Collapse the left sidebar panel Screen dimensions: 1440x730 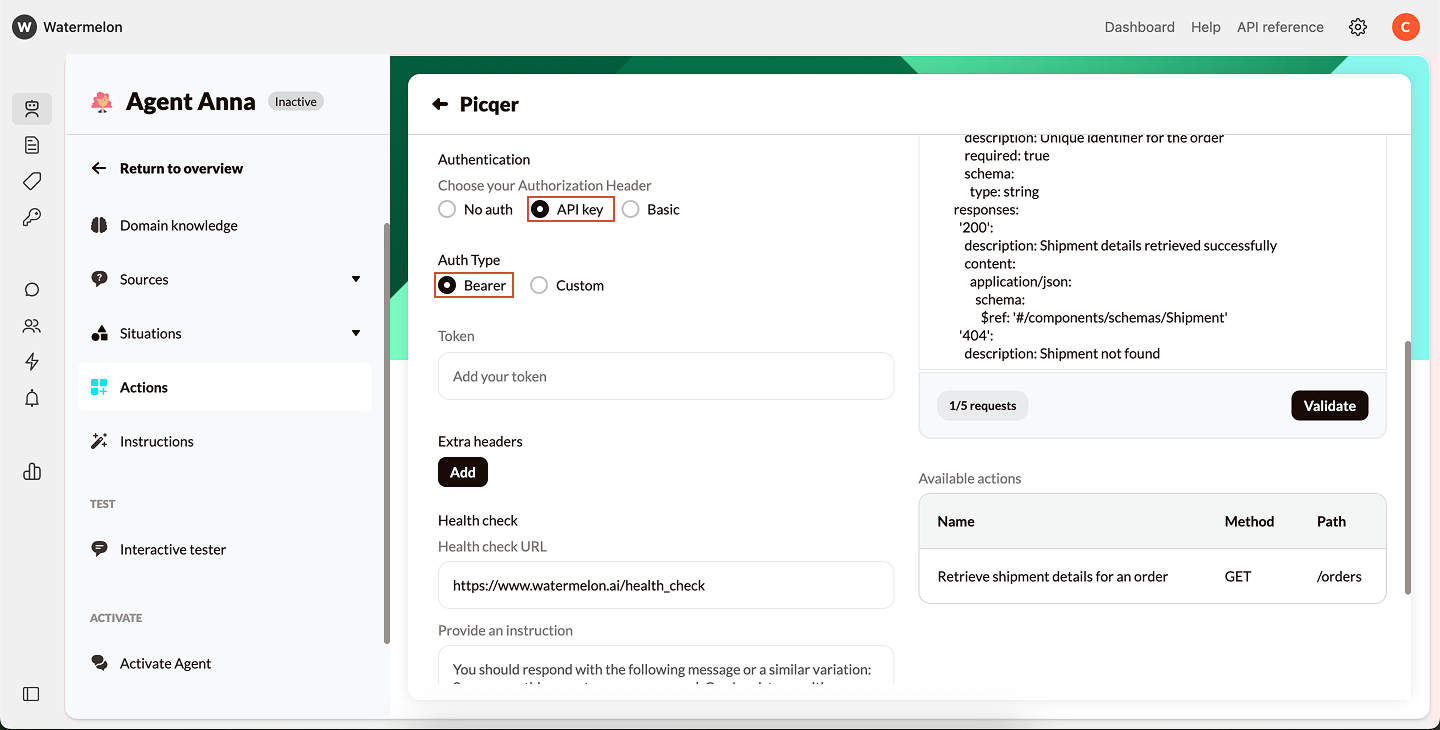click(31, 693)
